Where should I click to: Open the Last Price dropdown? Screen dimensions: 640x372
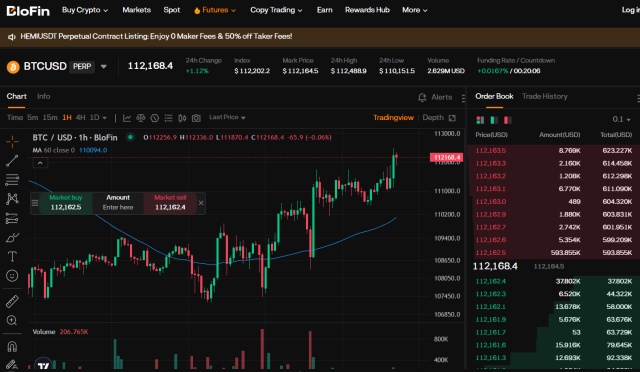tap(227, 117)
